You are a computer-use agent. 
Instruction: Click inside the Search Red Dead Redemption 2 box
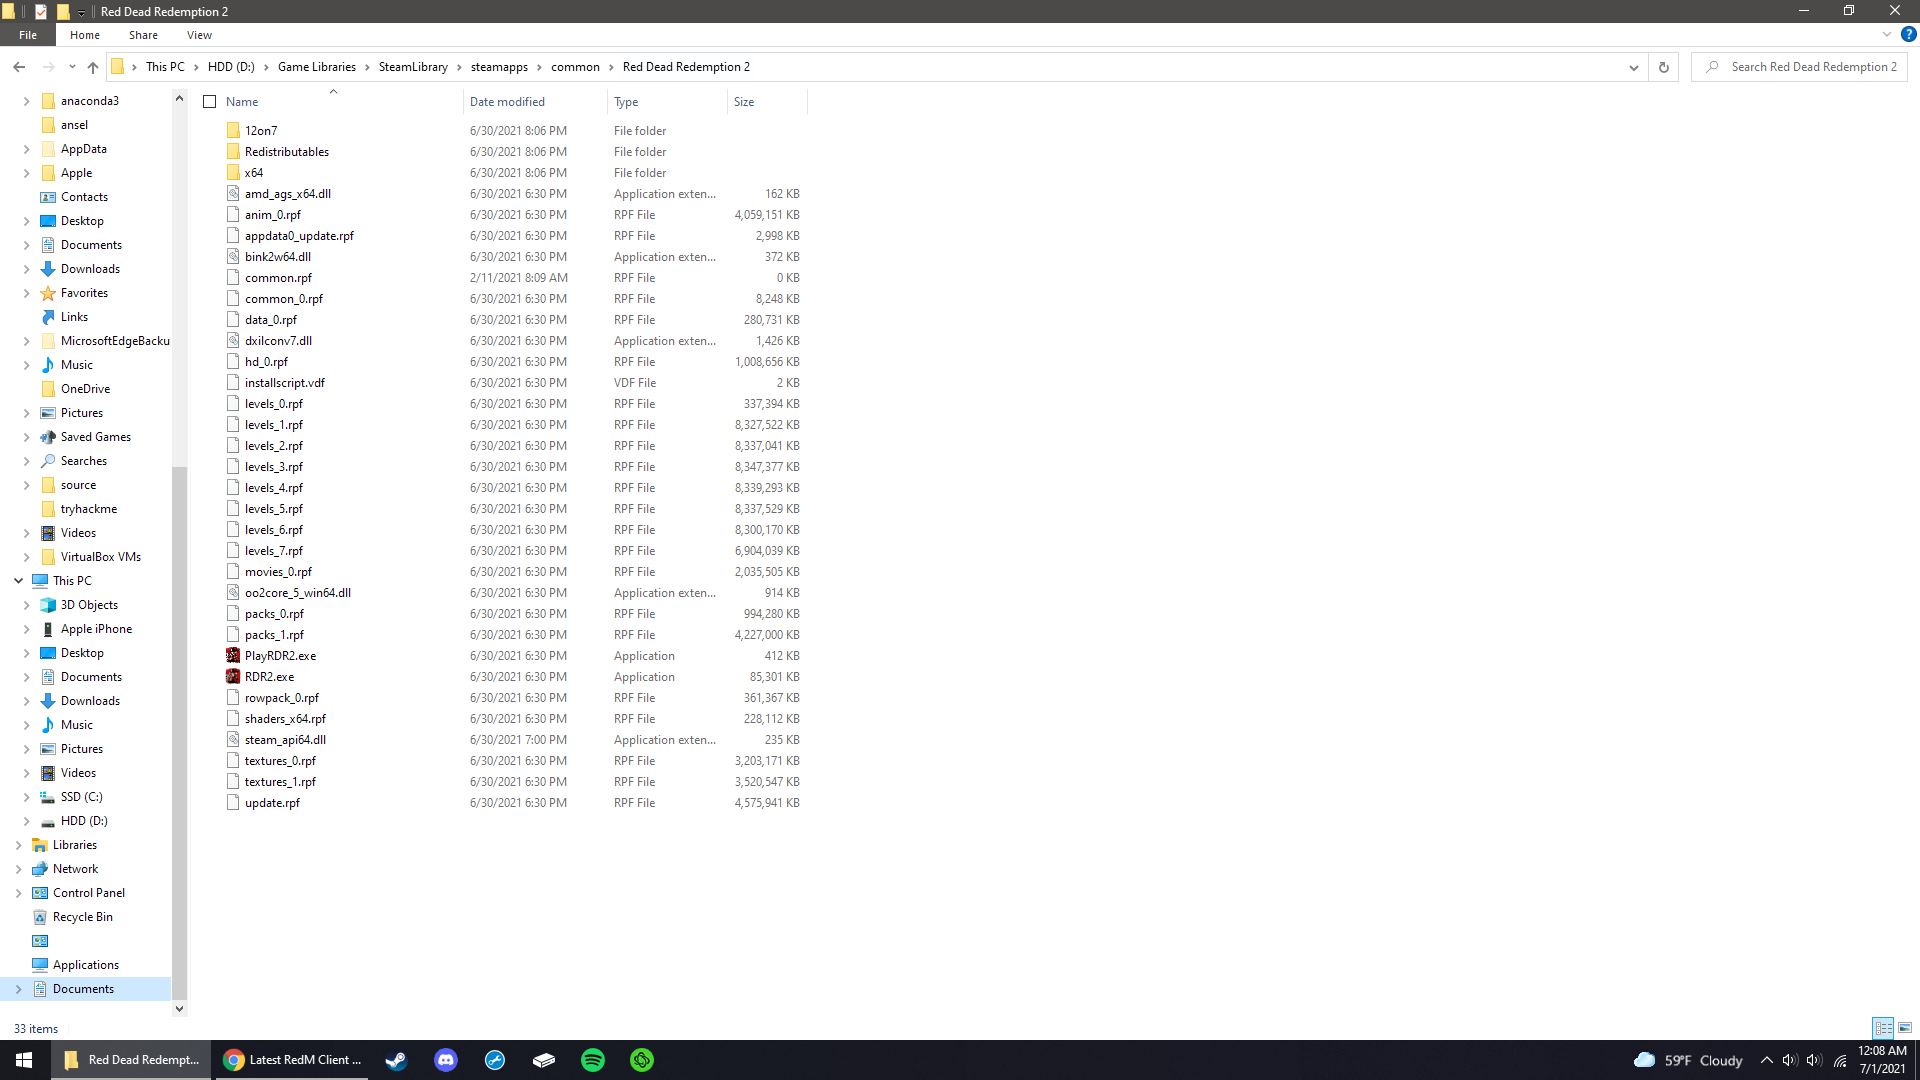click(1810, 67)
